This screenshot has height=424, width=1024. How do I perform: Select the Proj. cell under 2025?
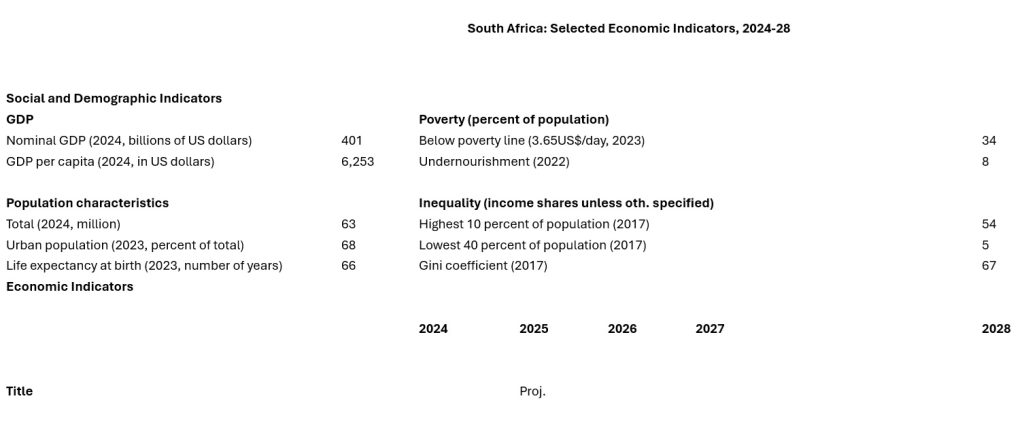pos(532,392)
